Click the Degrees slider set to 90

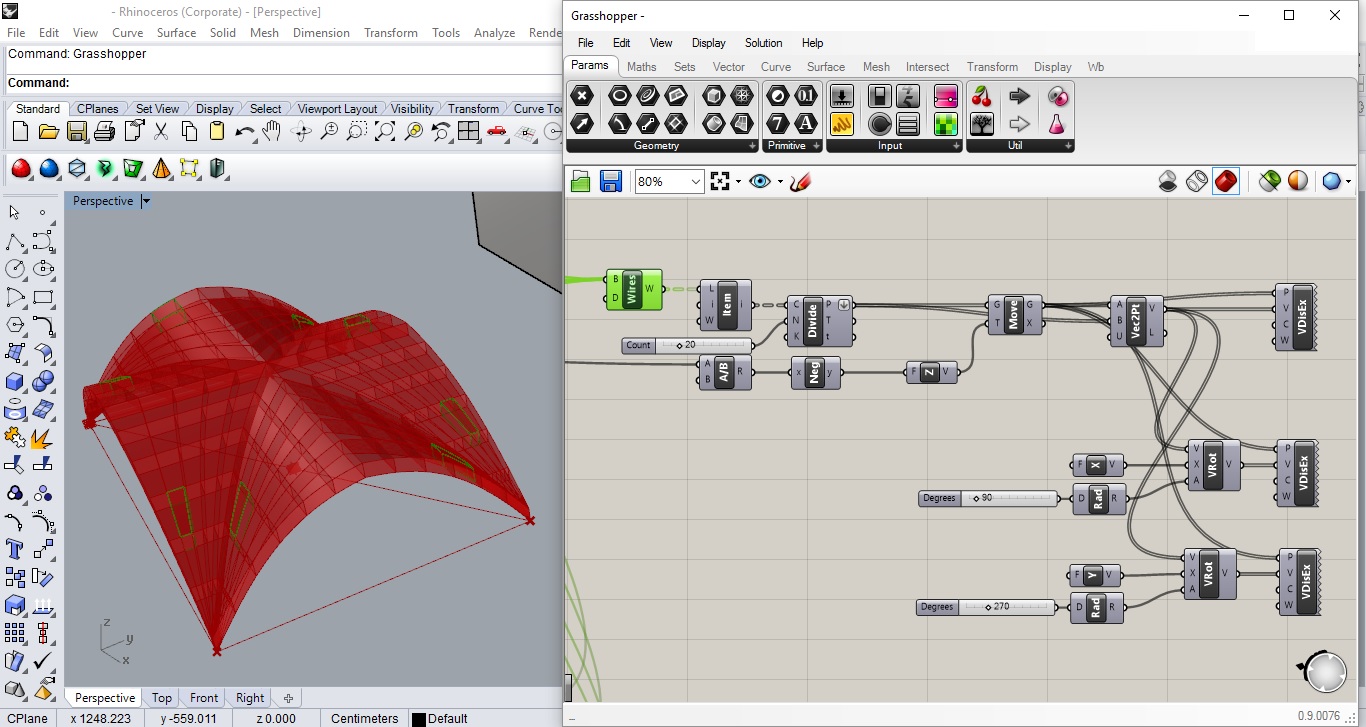coord(988,498)
